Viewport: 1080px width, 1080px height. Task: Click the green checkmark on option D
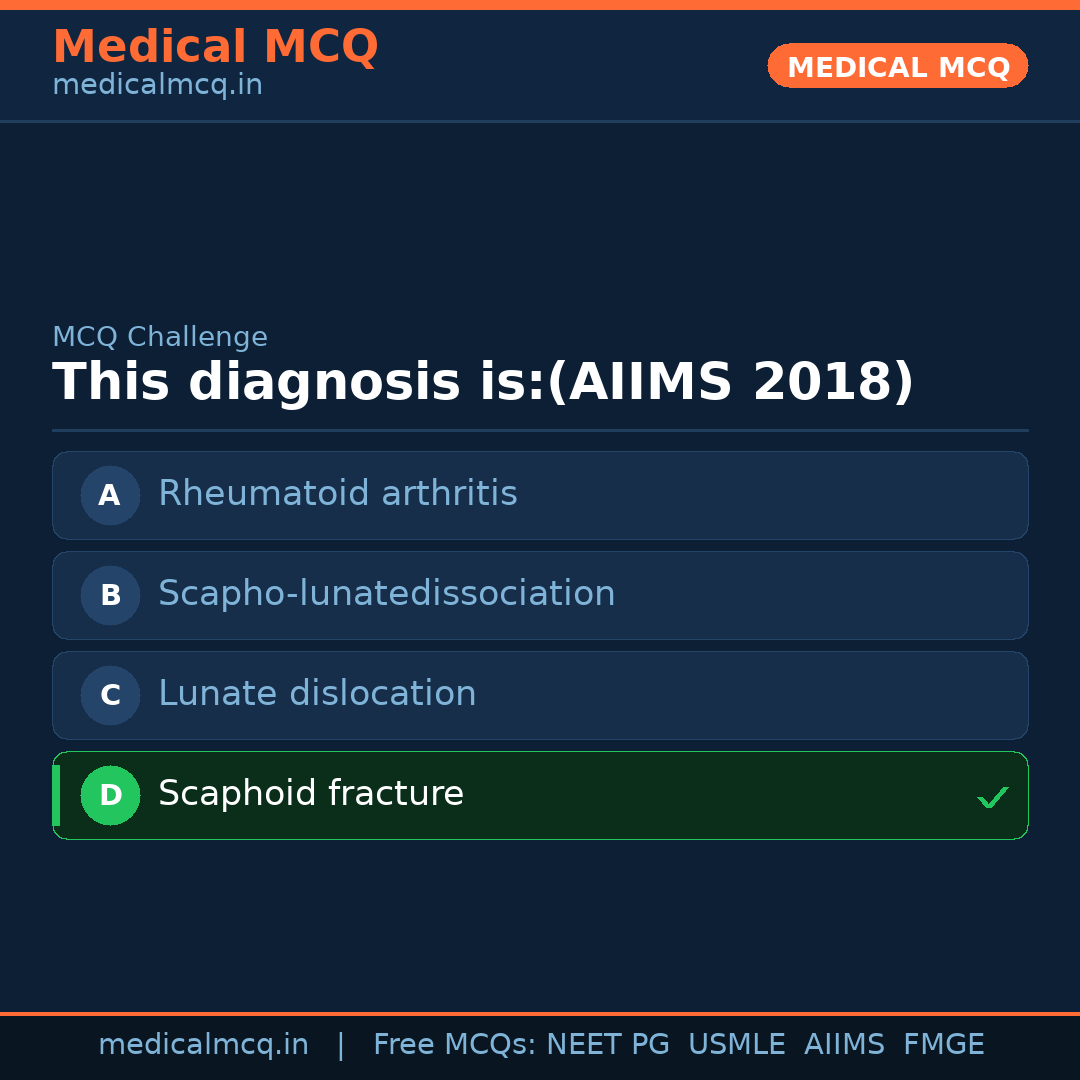(993, 797)
